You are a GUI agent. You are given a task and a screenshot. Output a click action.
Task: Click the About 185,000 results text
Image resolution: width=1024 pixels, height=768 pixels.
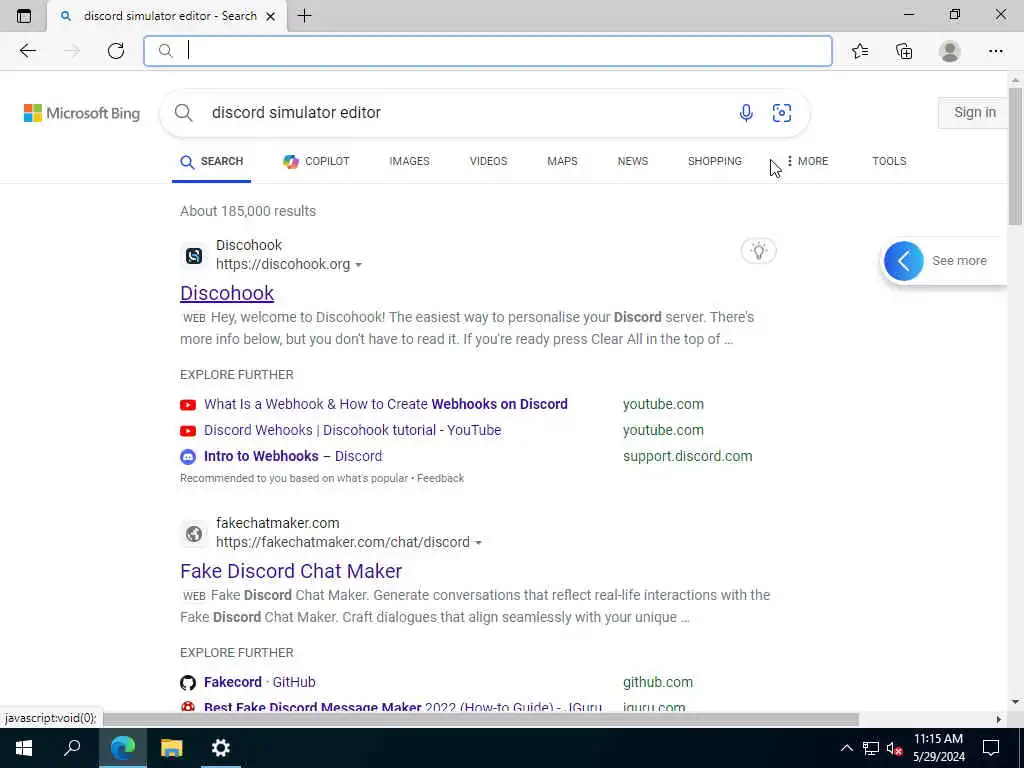tap(248, 212)
